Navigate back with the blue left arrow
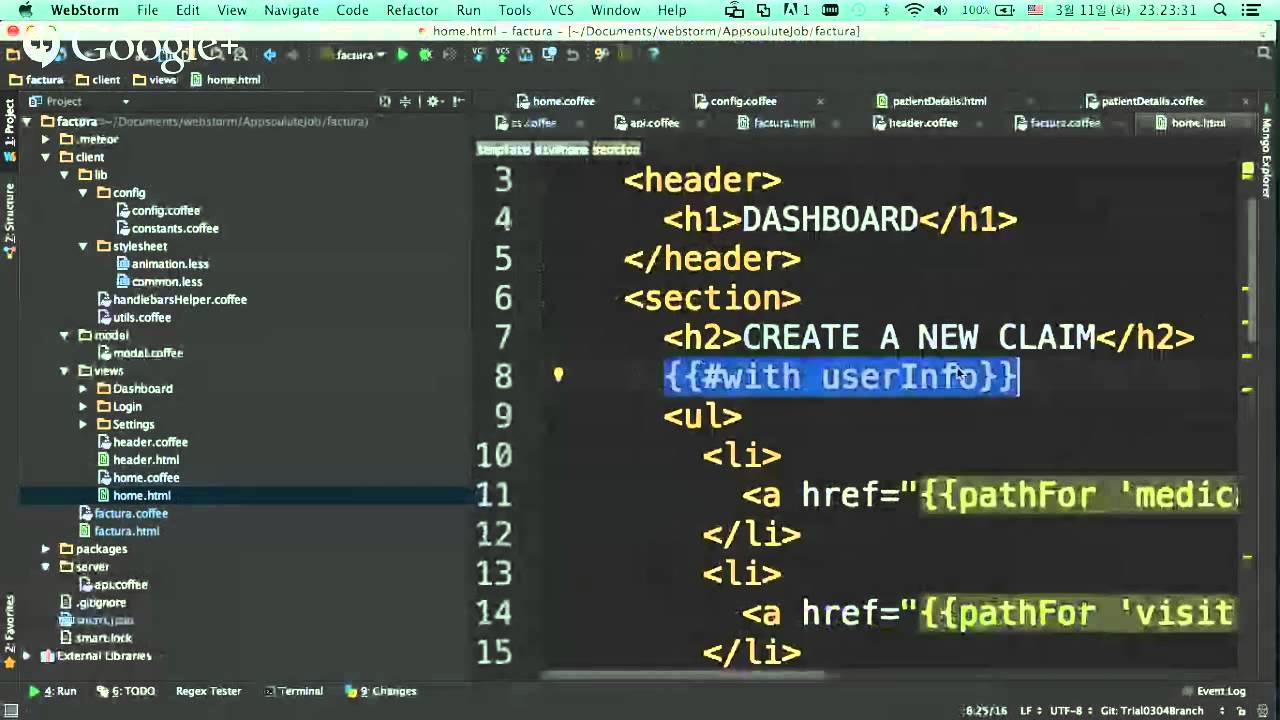 pos(269,55)
